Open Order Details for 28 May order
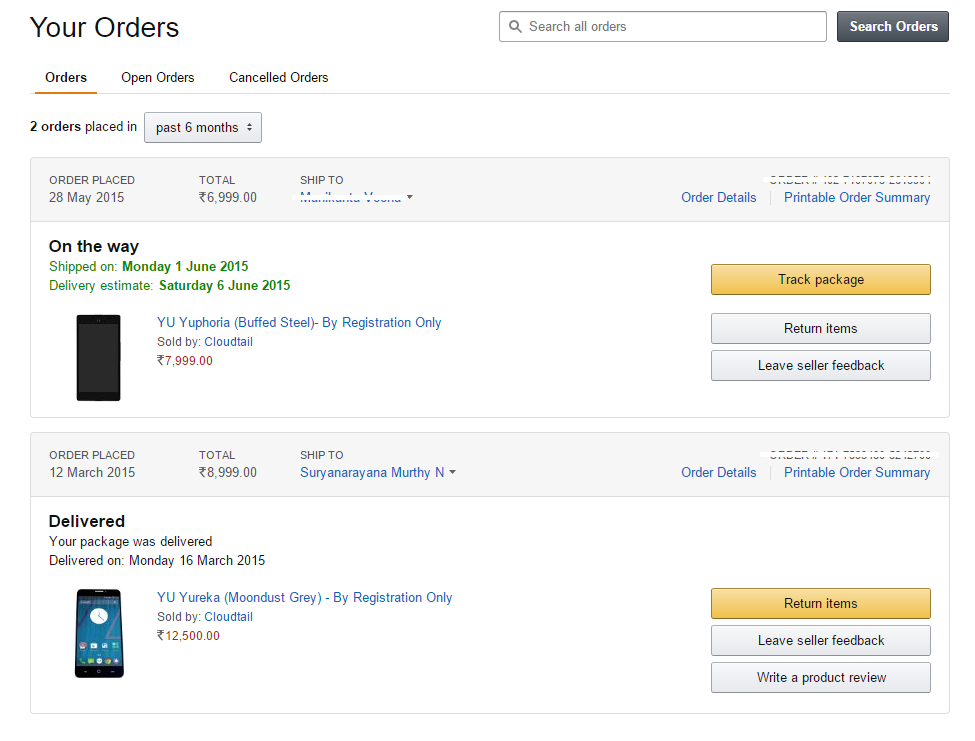The height and width of the screenshot is (741, 975). [x=719, y=198]
